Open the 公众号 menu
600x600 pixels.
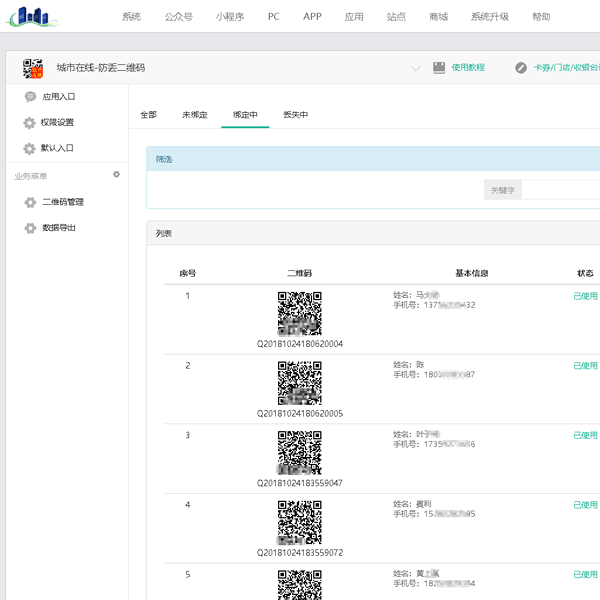pyautogui.click(x=179, y=17)
